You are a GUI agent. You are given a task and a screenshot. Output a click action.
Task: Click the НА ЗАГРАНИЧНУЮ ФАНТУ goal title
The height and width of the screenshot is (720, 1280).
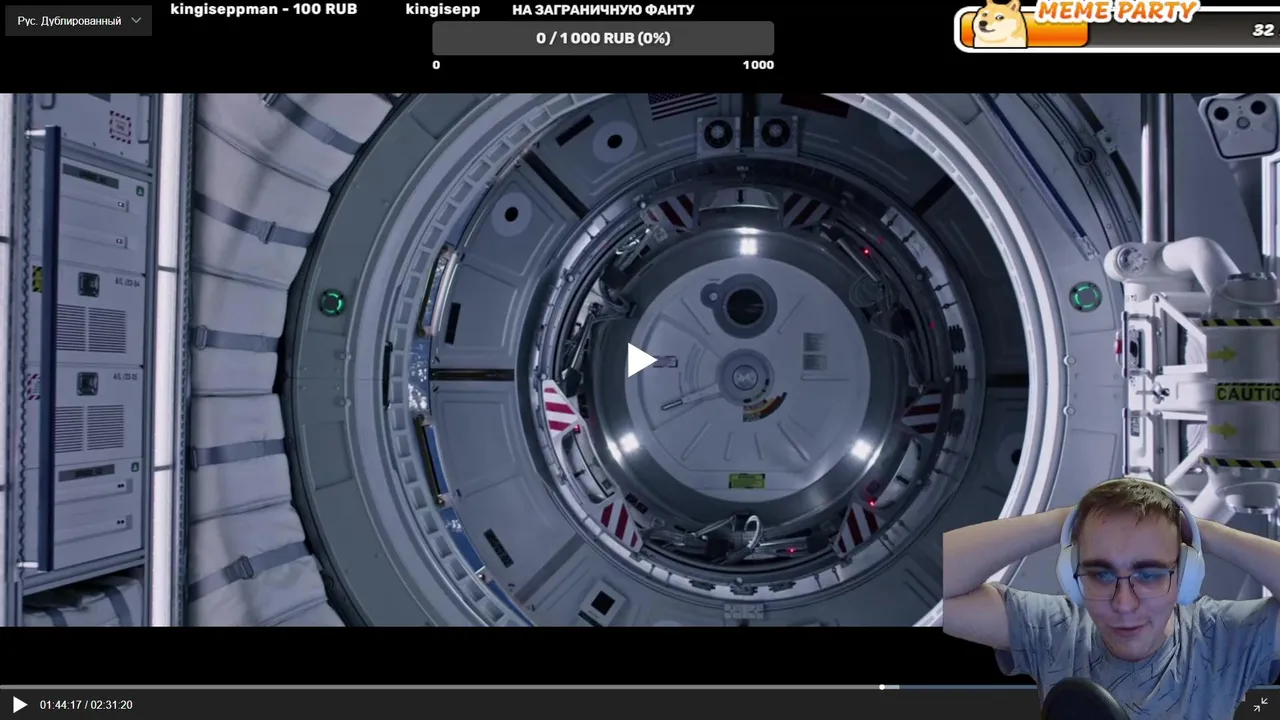pos(603,10)
